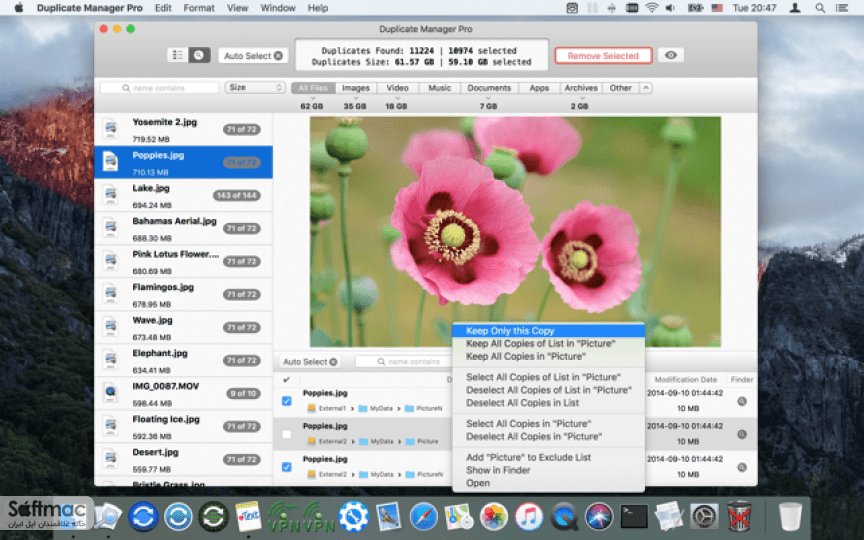This screenshot has height=540, width=864.
Task: Select the Archives filter tab
Action: coord(581,88)
